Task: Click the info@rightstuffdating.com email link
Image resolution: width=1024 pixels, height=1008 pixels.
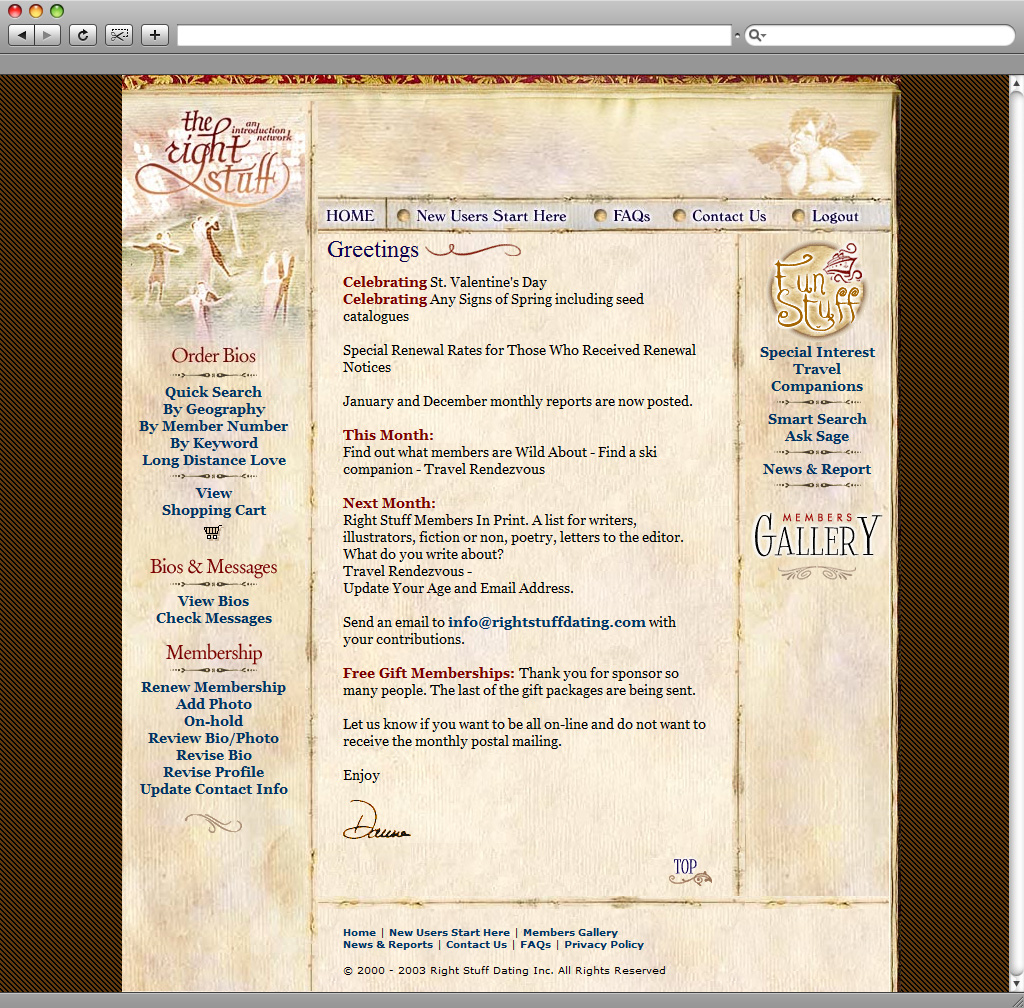Action: (x=546, y=622)
